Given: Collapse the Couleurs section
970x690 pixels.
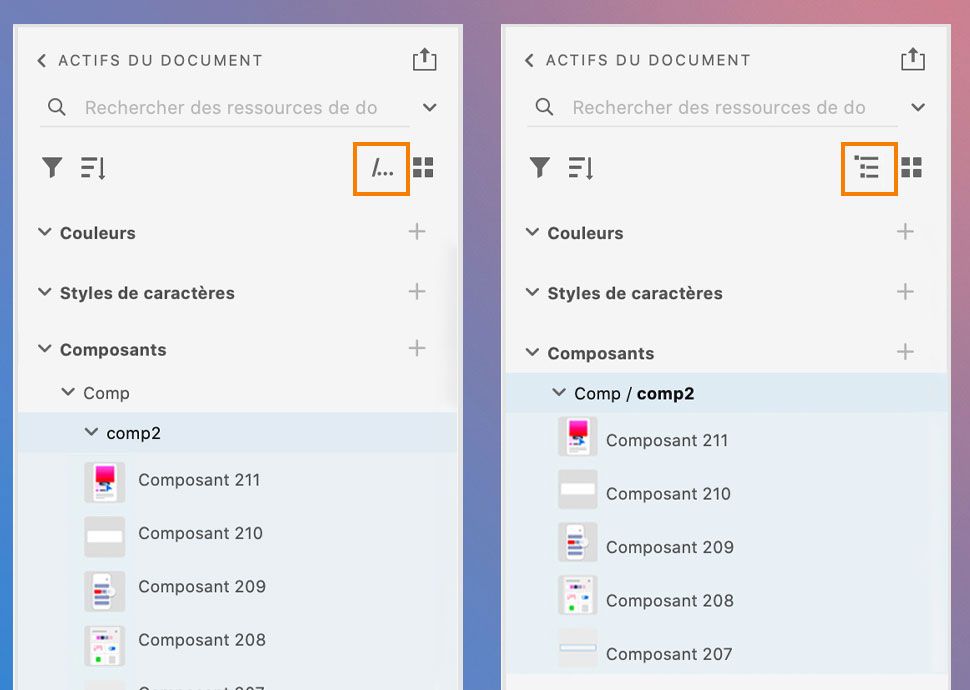Looking at the screenshot, I should click(44, 232).
